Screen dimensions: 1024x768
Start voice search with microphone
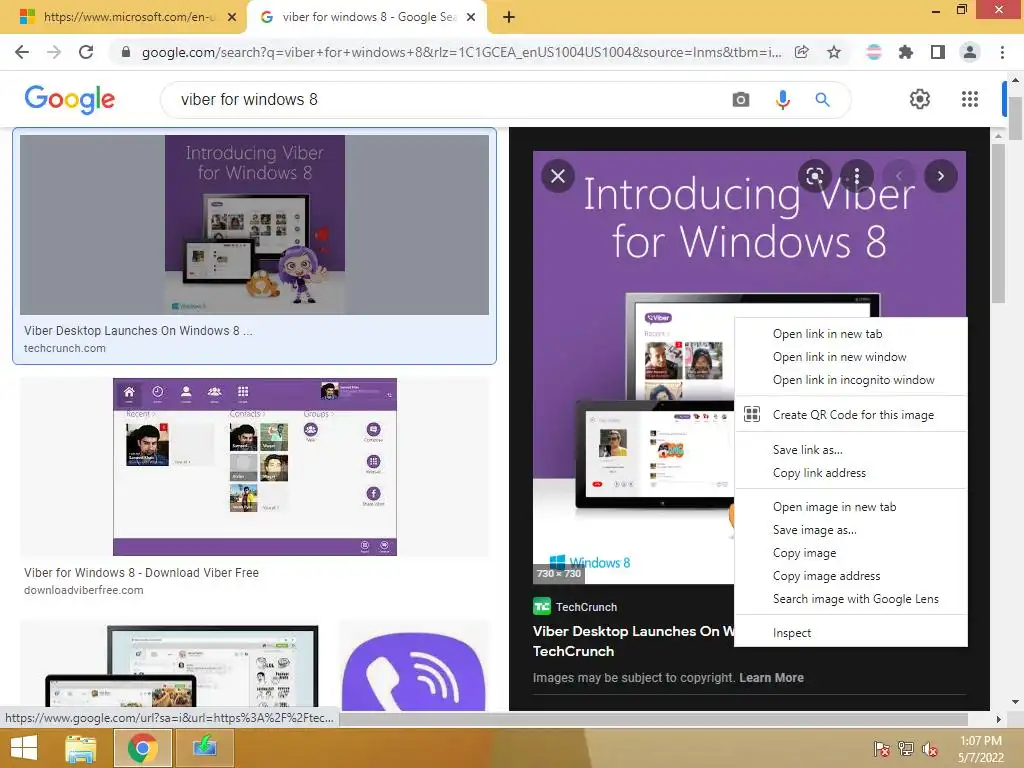click(x=782, y=99)
